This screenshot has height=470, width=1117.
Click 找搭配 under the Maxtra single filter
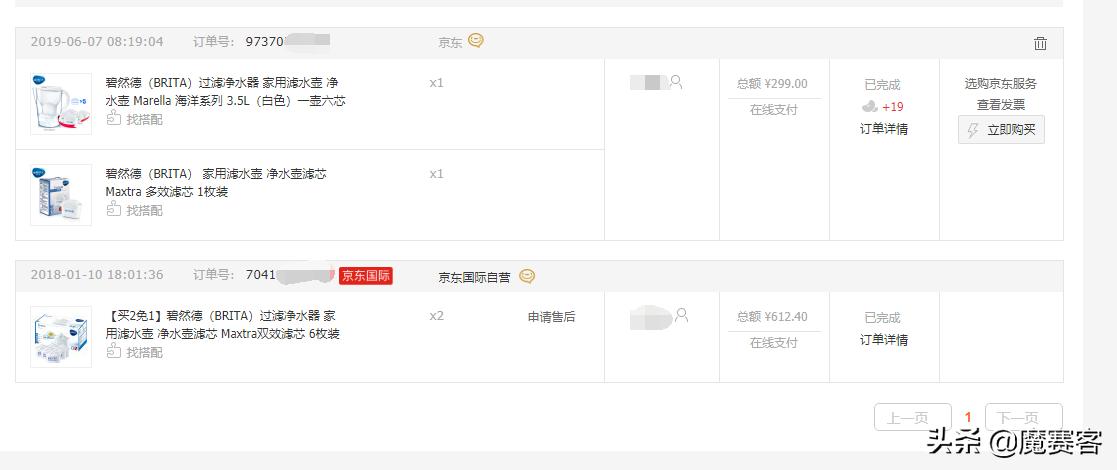[135, 210]
